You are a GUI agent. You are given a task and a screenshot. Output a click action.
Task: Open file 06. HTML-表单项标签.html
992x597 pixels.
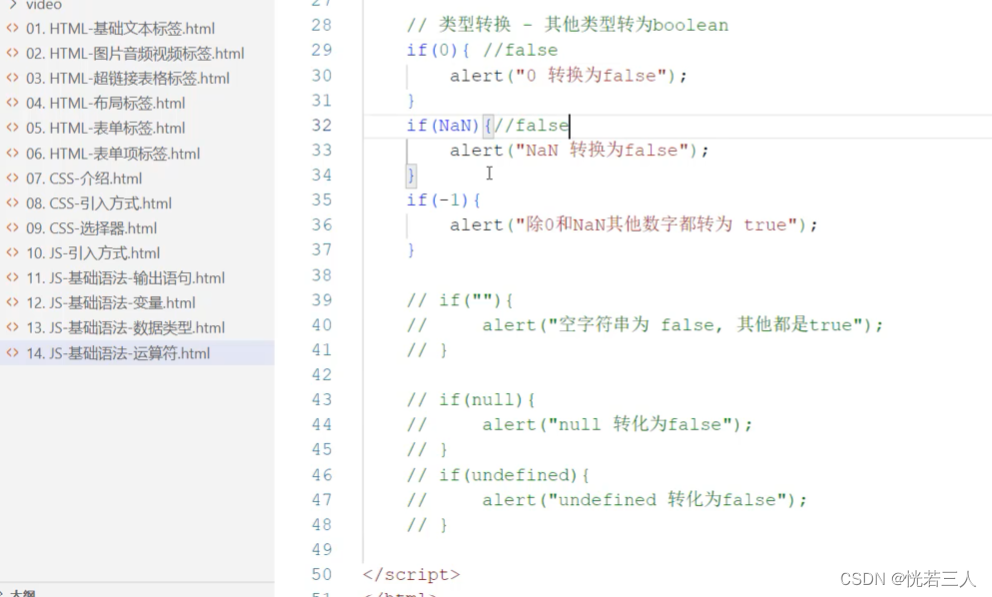coord(113,153)
